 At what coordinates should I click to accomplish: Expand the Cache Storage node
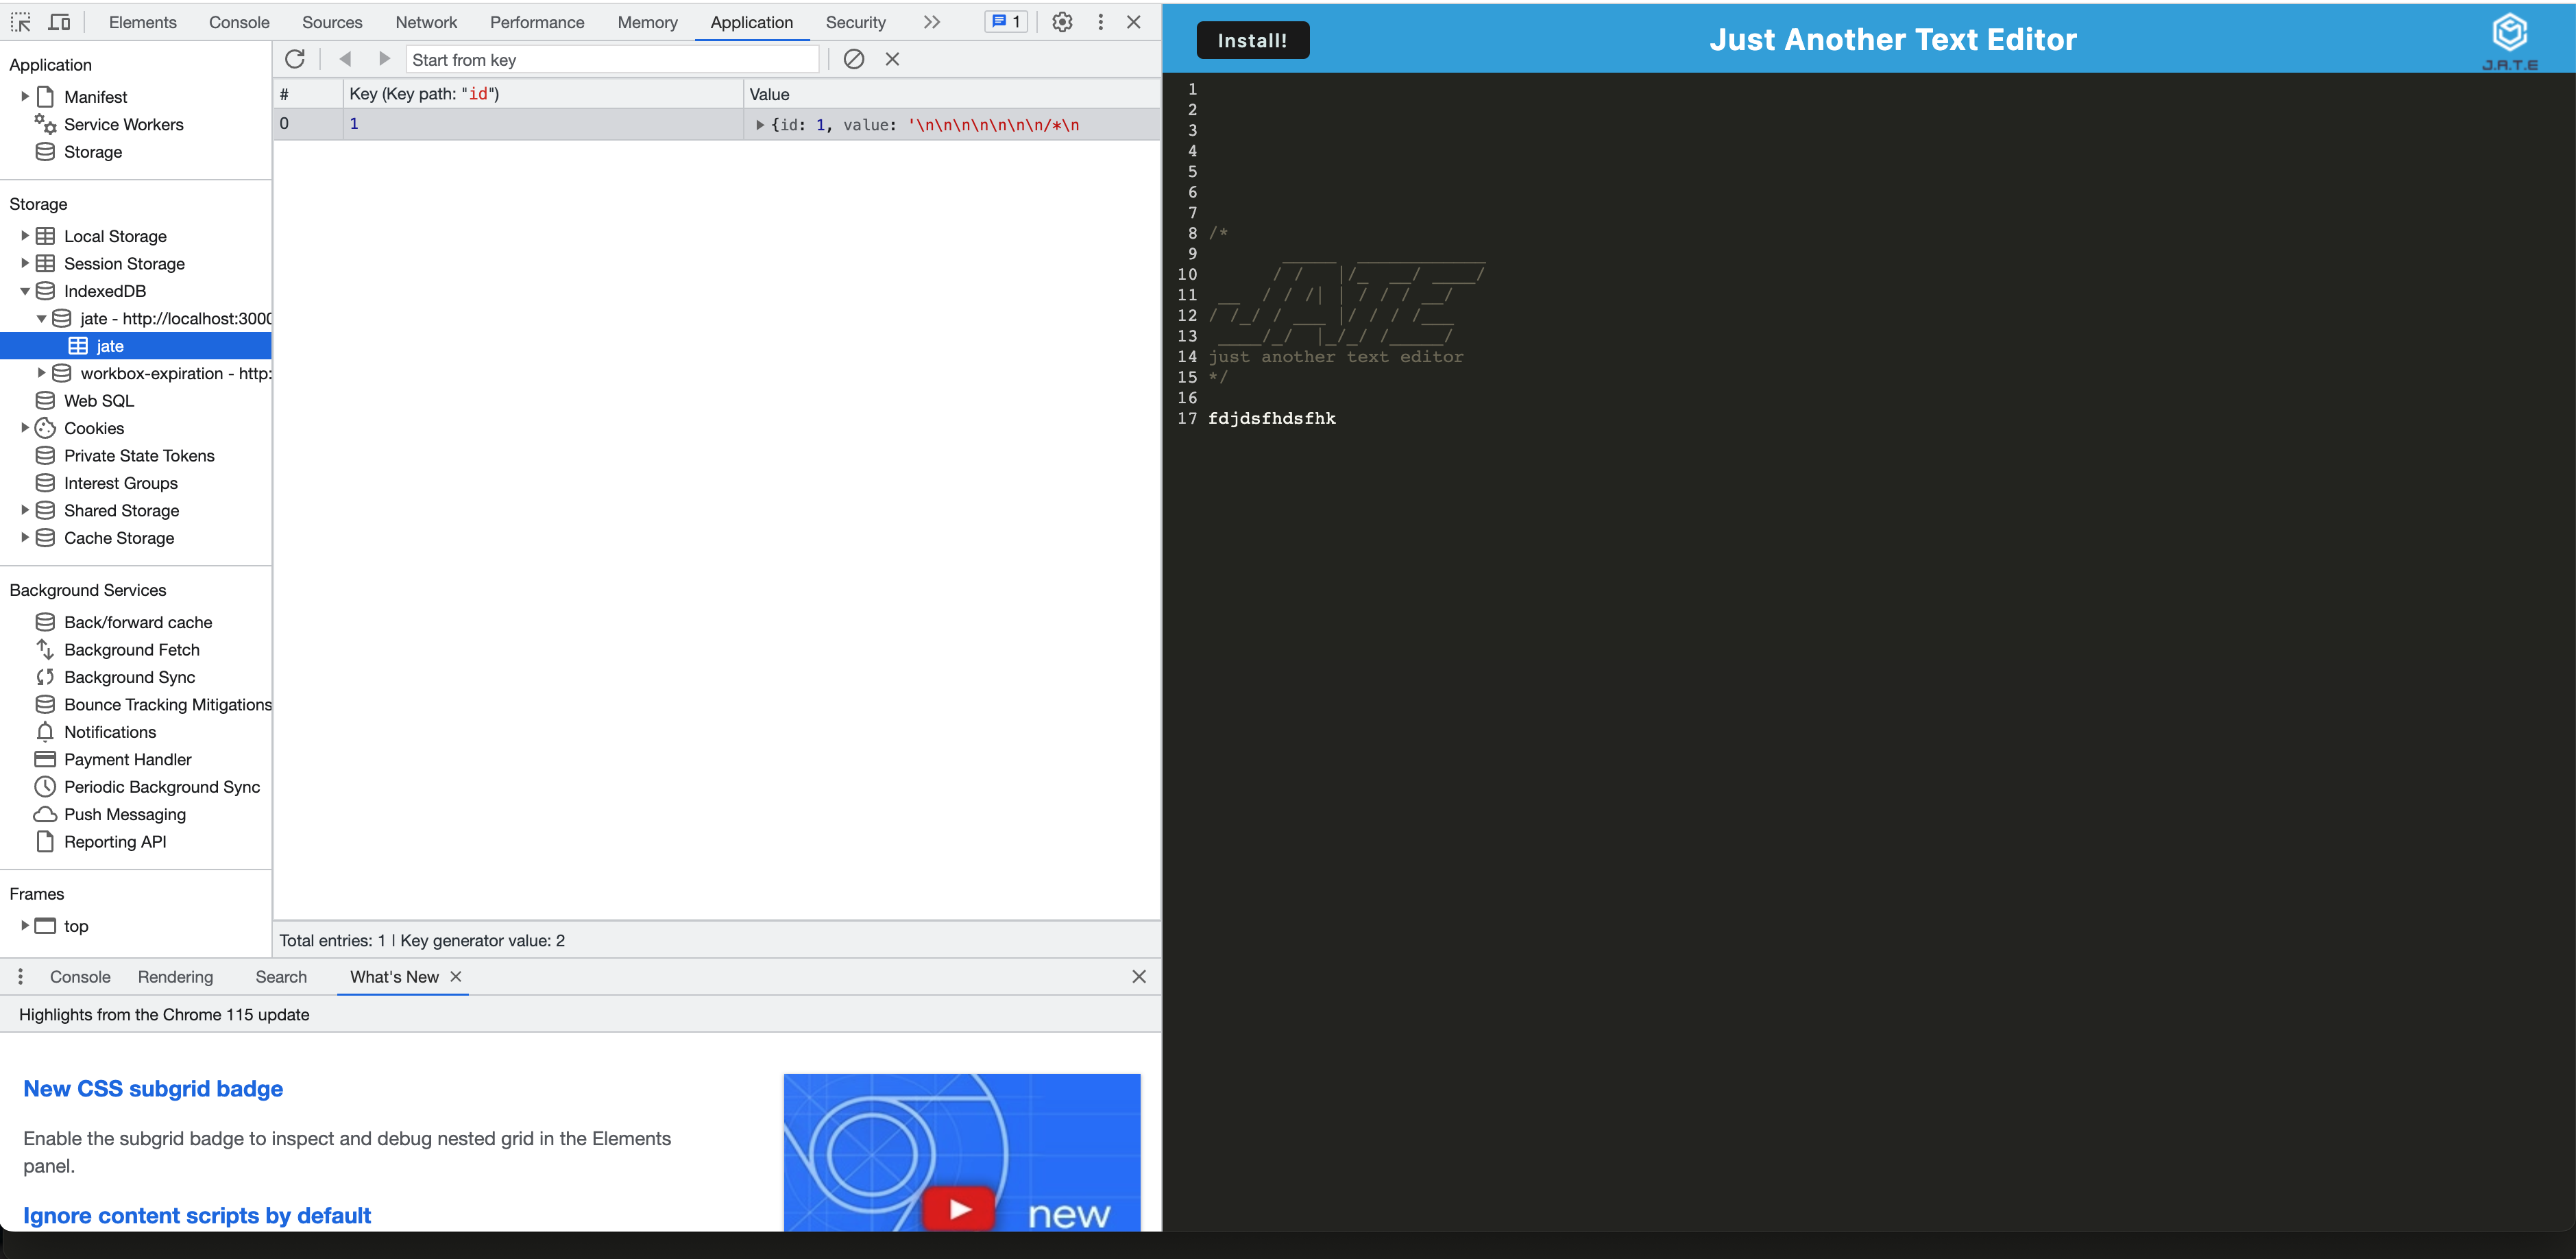[25, 538]
